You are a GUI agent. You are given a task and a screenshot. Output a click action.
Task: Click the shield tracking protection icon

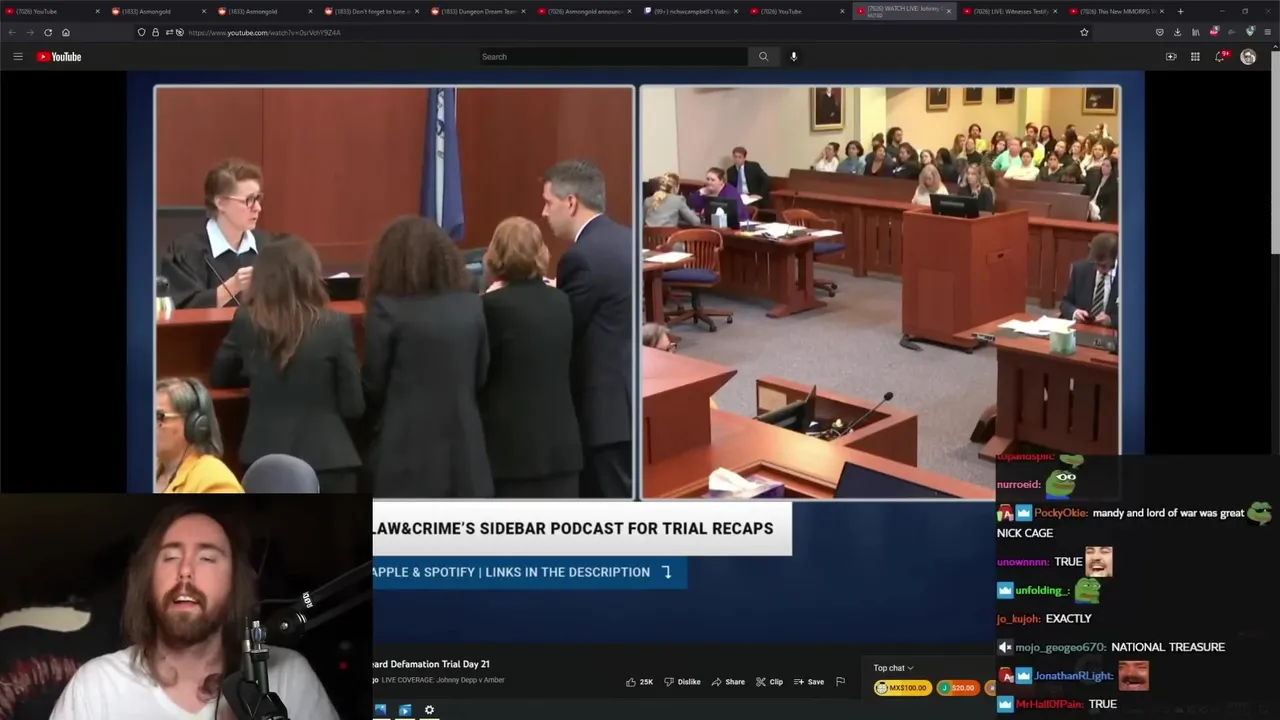tap(141, 32)
